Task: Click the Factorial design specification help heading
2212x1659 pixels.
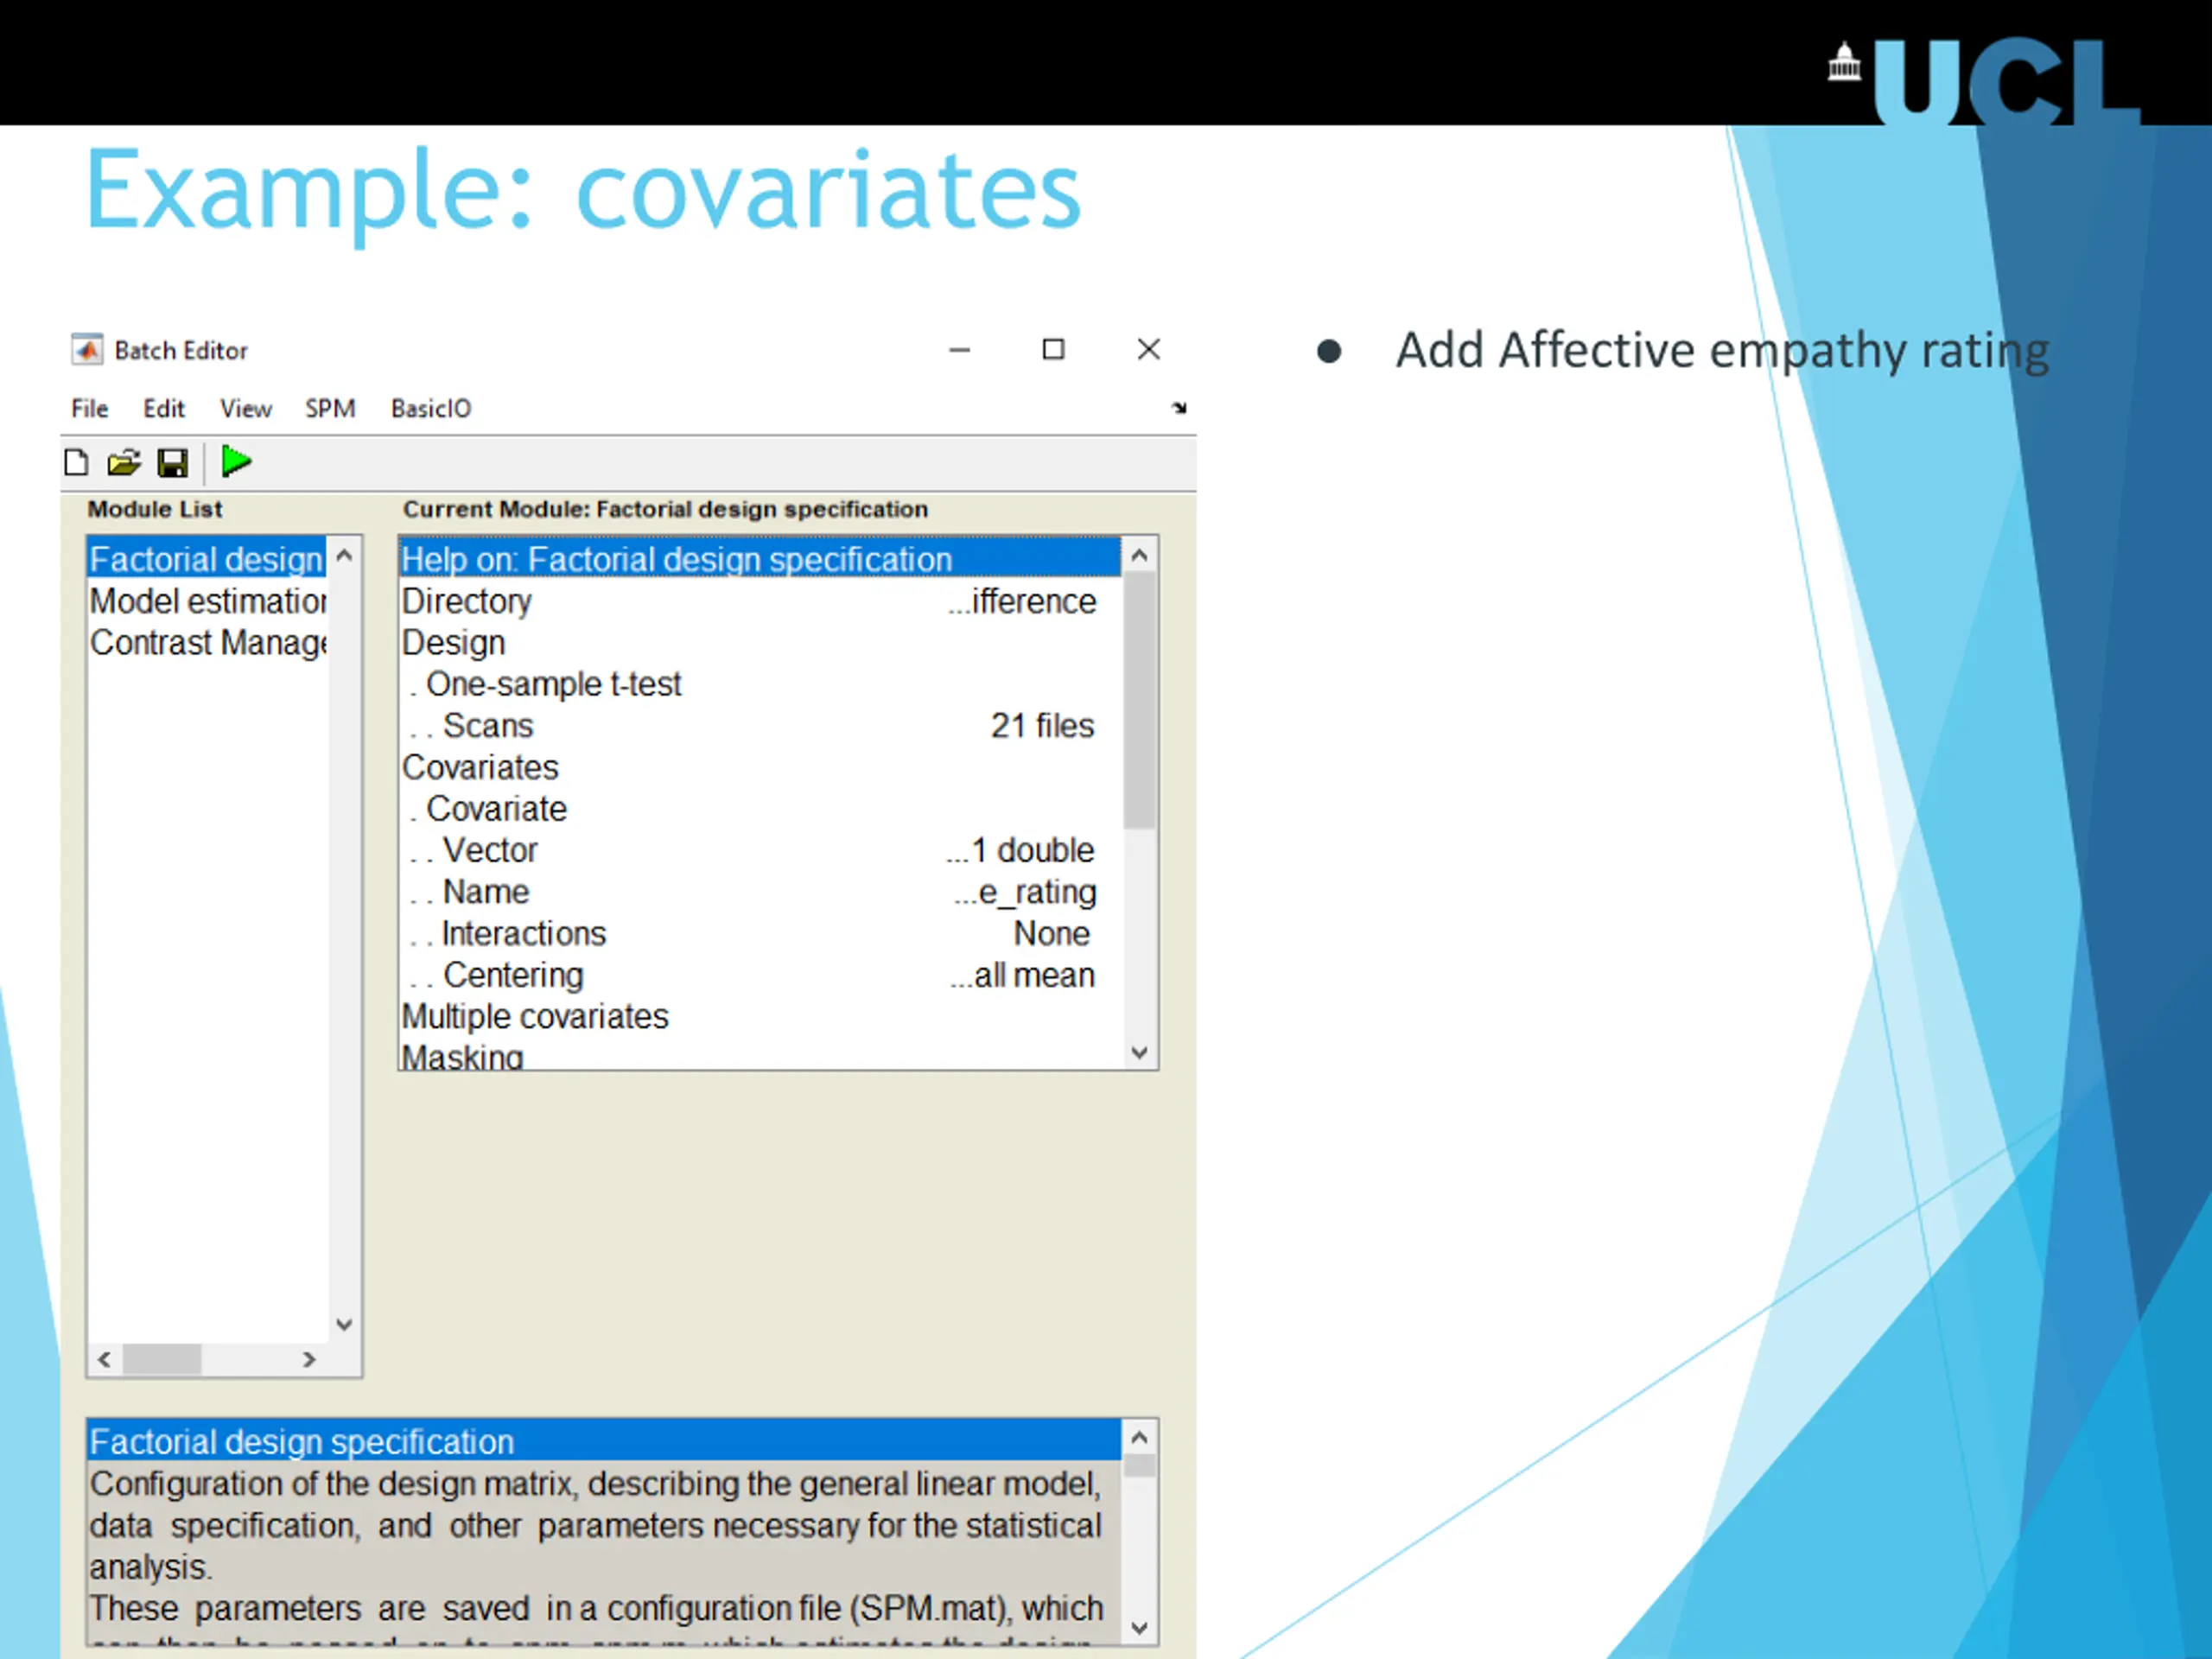Action: pyautogui.click(x=603, y=1442)
